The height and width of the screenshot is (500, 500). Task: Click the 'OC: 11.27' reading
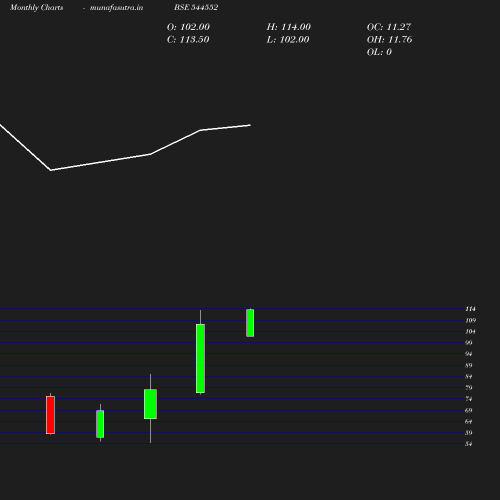[x=389, y=27]
